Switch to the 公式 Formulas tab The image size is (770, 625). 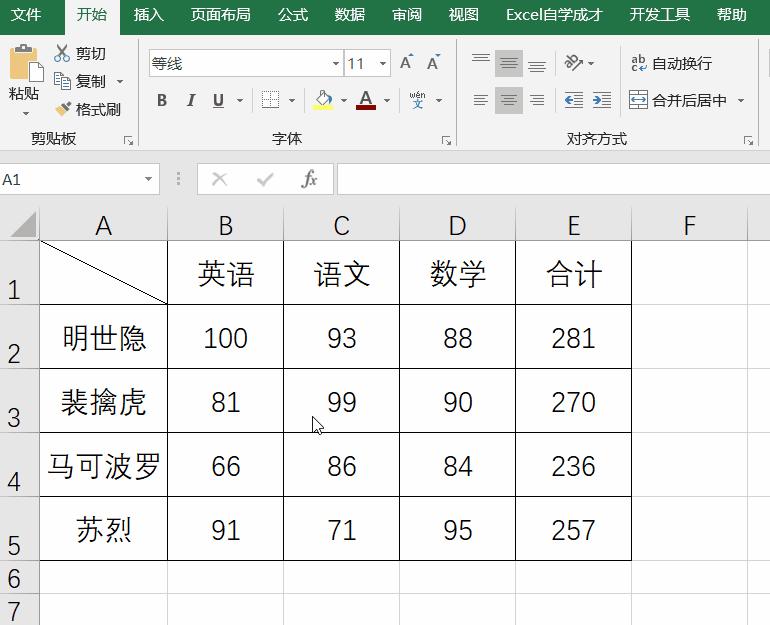pos(293,15)
